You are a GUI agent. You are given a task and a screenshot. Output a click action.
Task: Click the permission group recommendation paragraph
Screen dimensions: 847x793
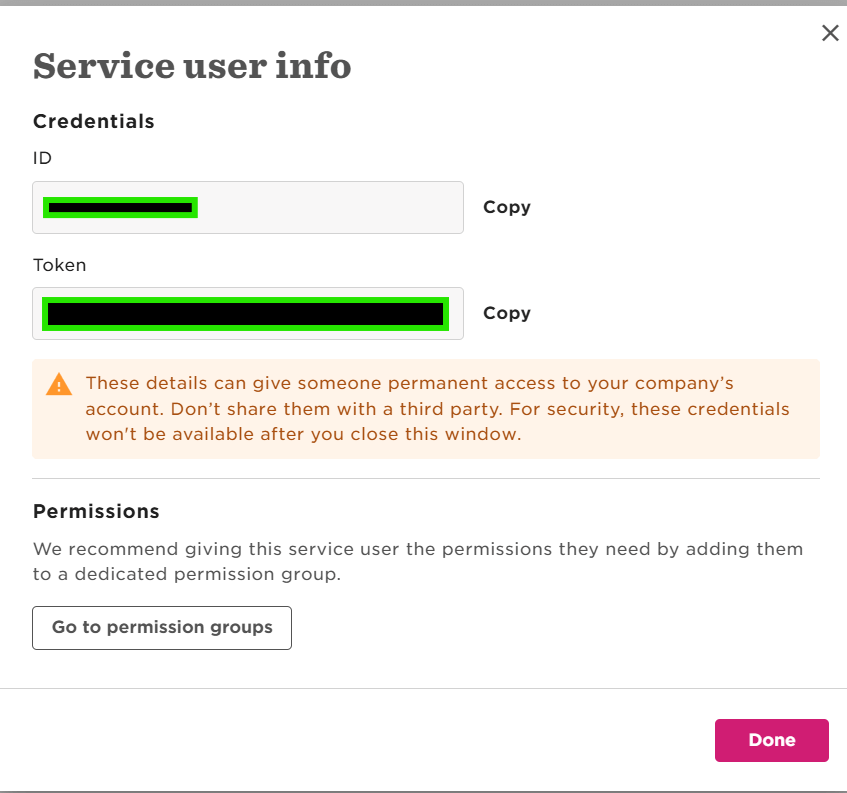418,561
